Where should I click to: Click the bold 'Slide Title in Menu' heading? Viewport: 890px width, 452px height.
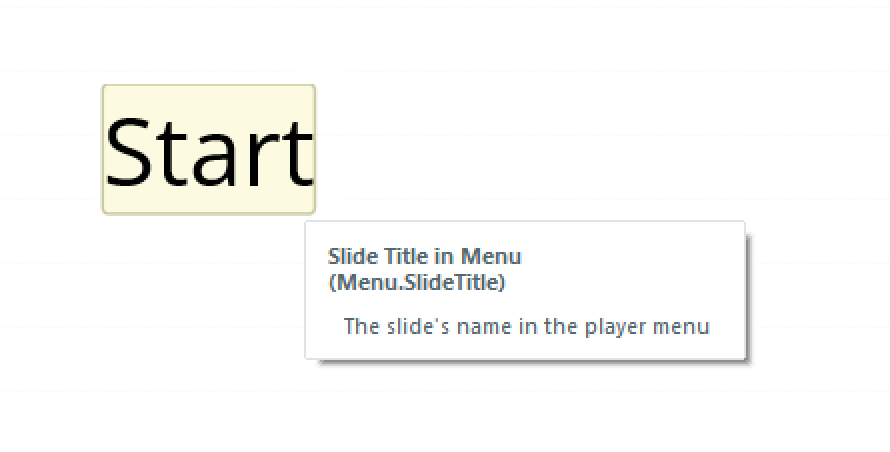click(424, 257)
